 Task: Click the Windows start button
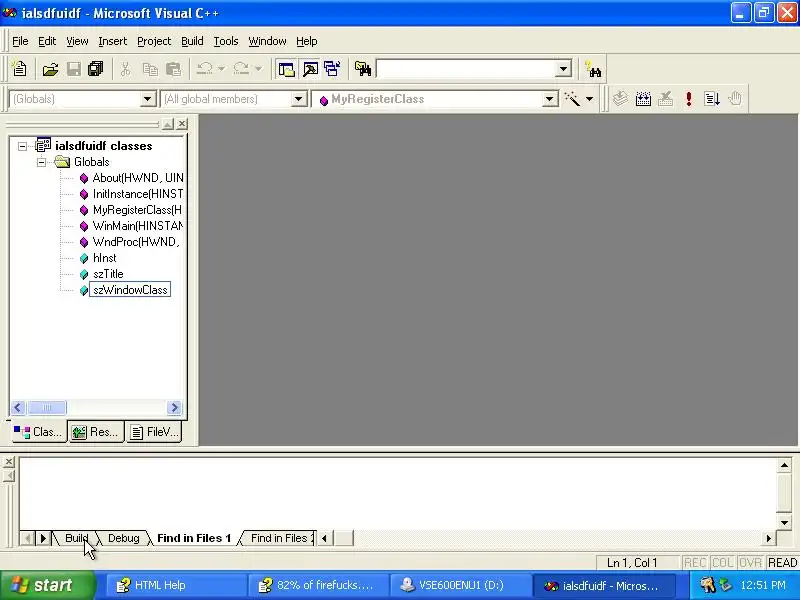pos(47,585)
